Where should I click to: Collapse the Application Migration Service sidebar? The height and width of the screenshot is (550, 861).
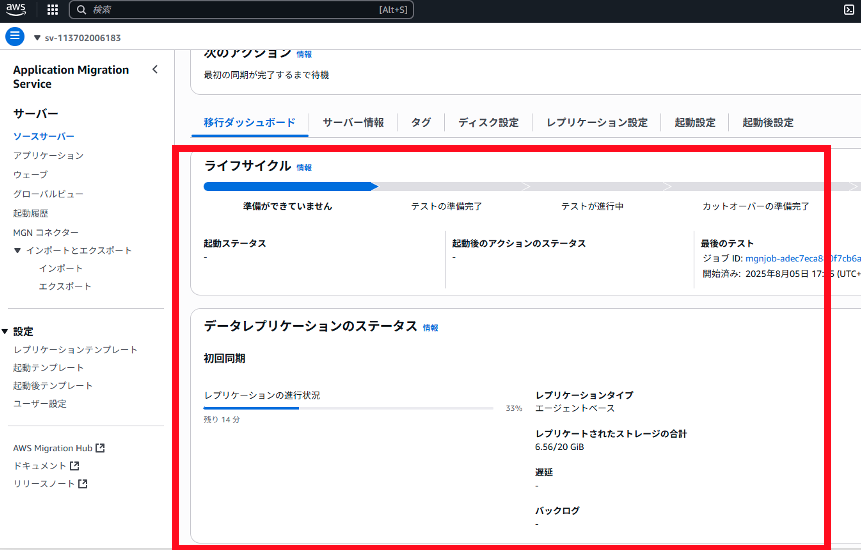(155, 69)
